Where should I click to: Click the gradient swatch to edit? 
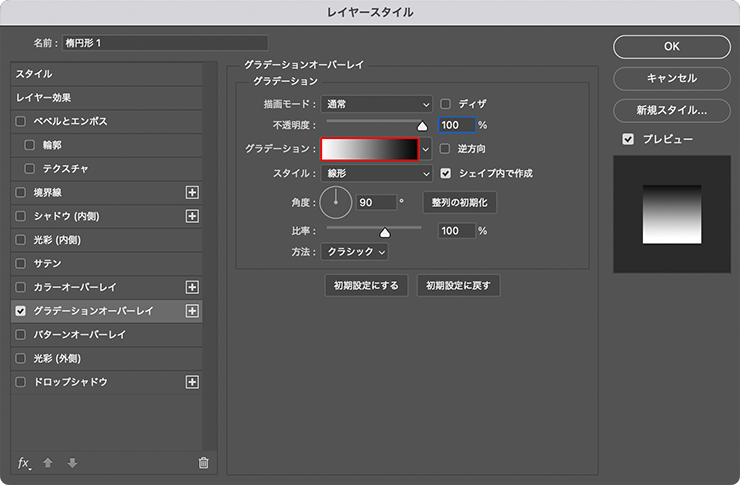368,149
